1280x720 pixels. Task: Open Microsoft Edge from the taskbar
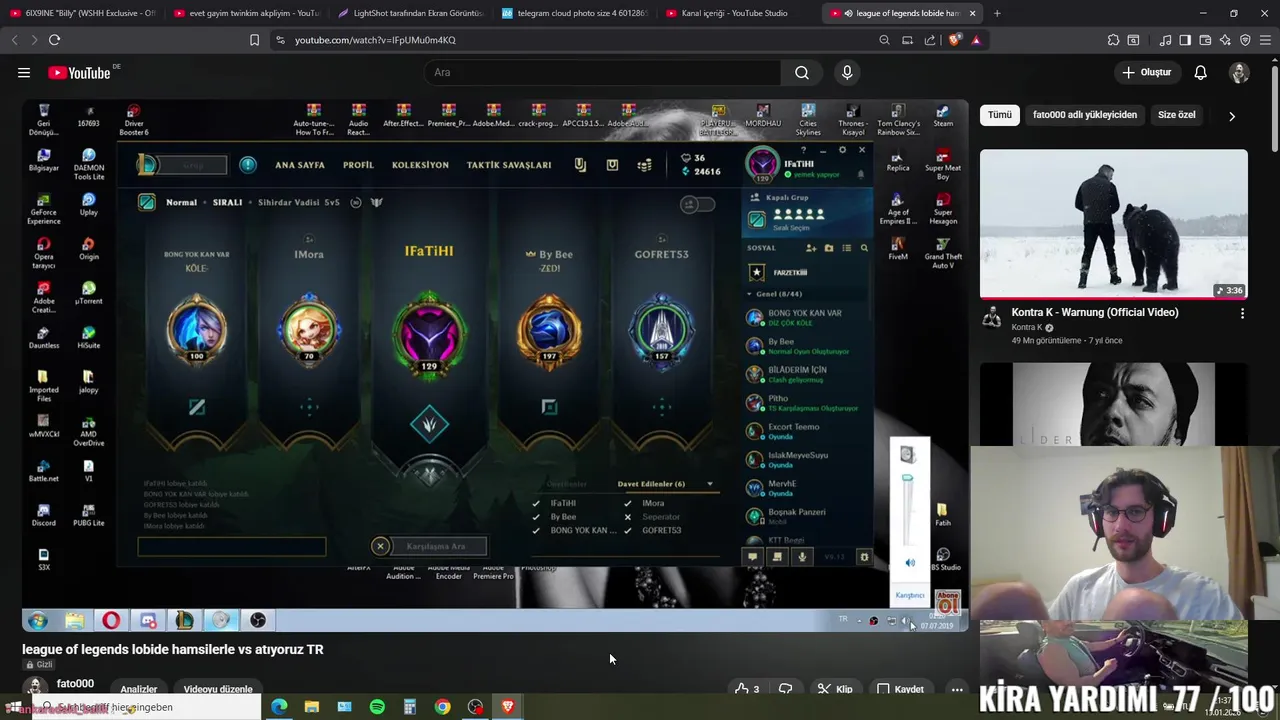point(279,707)
